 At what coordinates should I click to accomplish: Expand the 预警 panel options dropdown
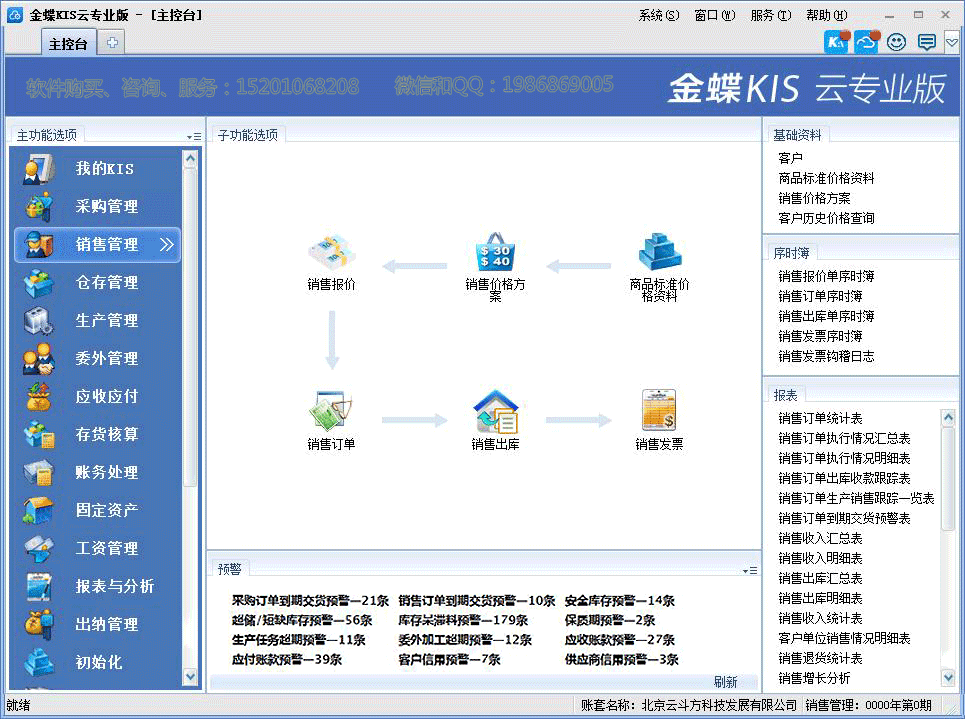coord(750,570)
